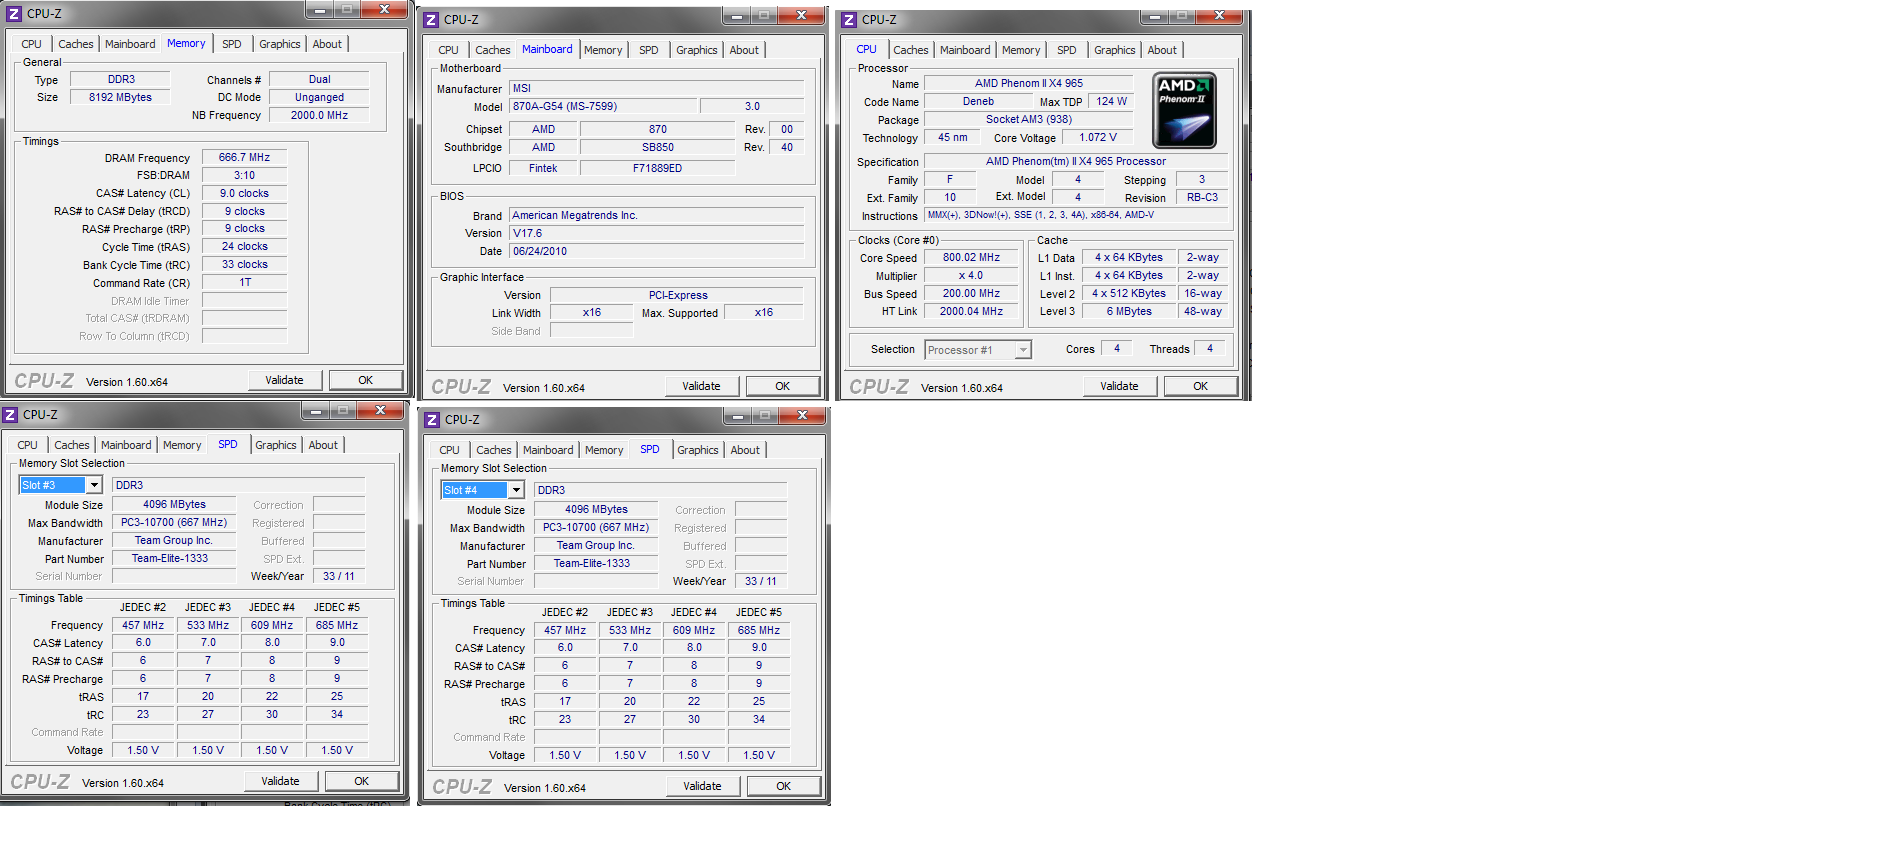1895x864 pixels.
Task: Click OK in the CPU window
Action: tap(1201, 386)
